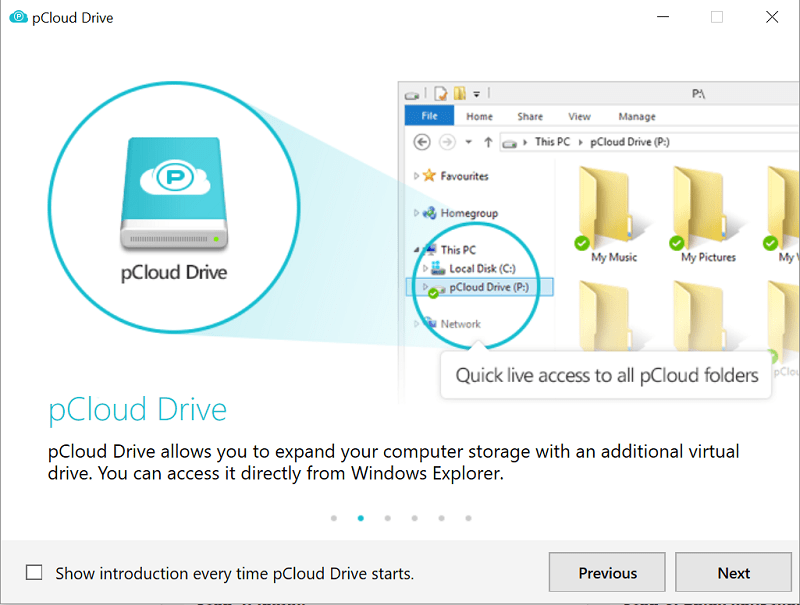Click the pCloud logo in title bar
This screenshot has height=605, width=800.
[x=18, y=17]
